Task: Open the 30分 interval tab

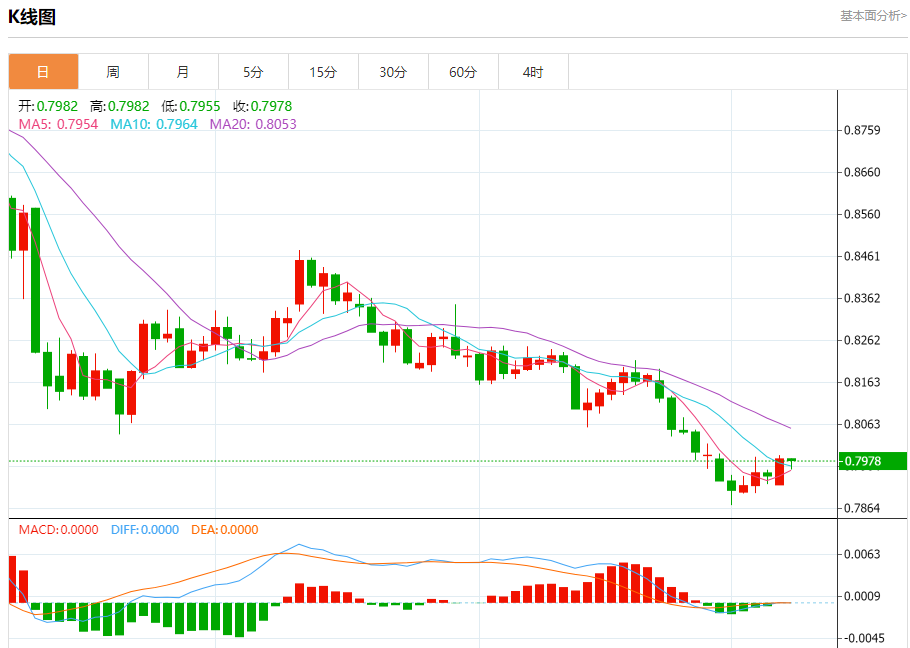Action: coord(393,72)
